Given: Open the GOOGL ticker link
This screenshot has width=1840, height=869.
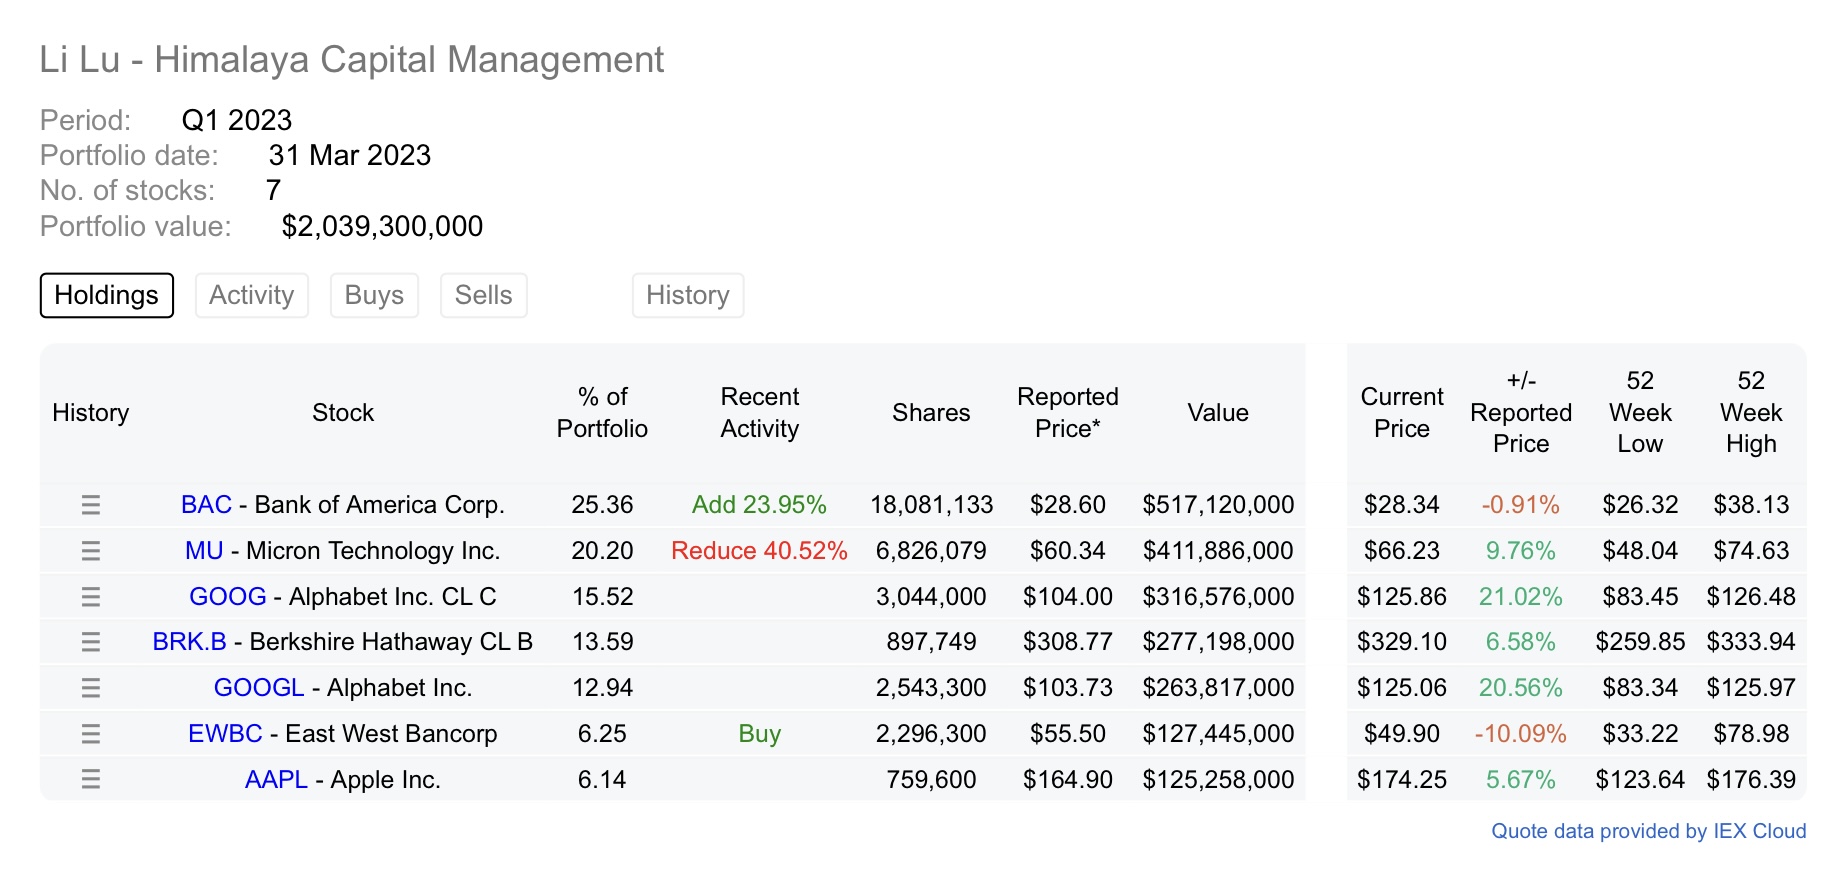Looking at the screenshot, I should click(x=259, y=688).
